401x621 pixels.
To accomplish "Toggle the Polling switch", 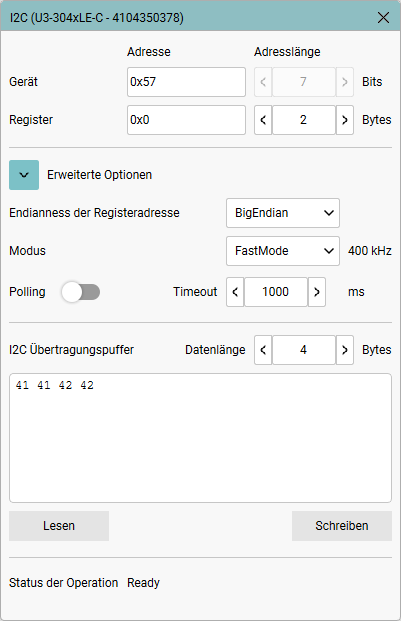I will pos(81,292).
